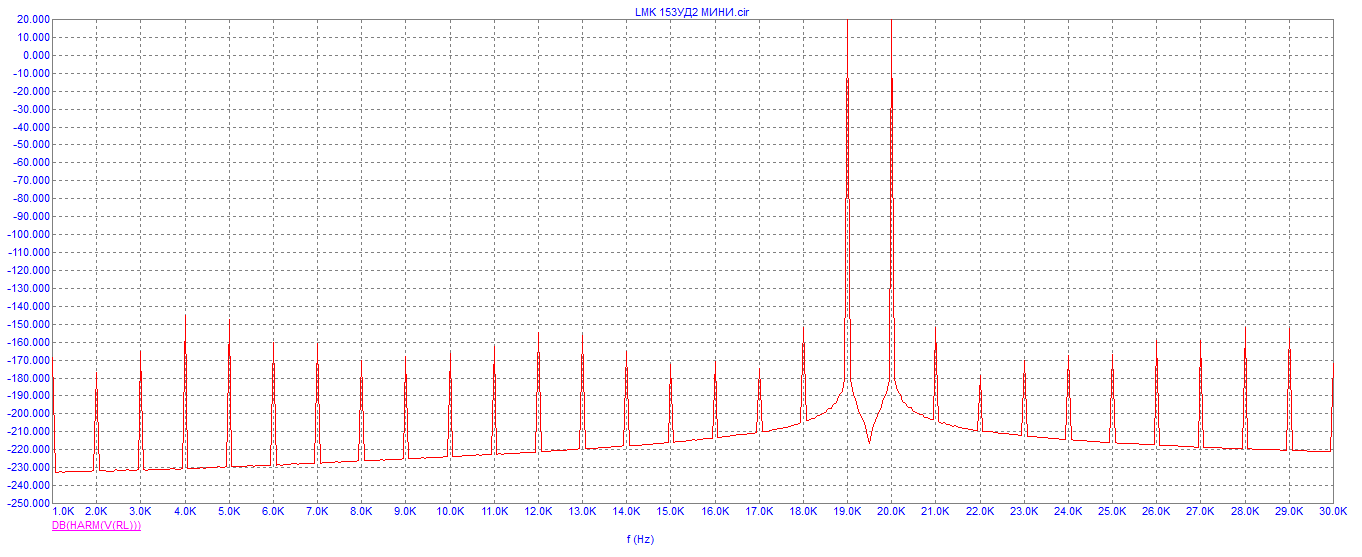
Task: Click the -220.000 Y axis tick label
Action: pyautogui.click(x=29, y=449)
